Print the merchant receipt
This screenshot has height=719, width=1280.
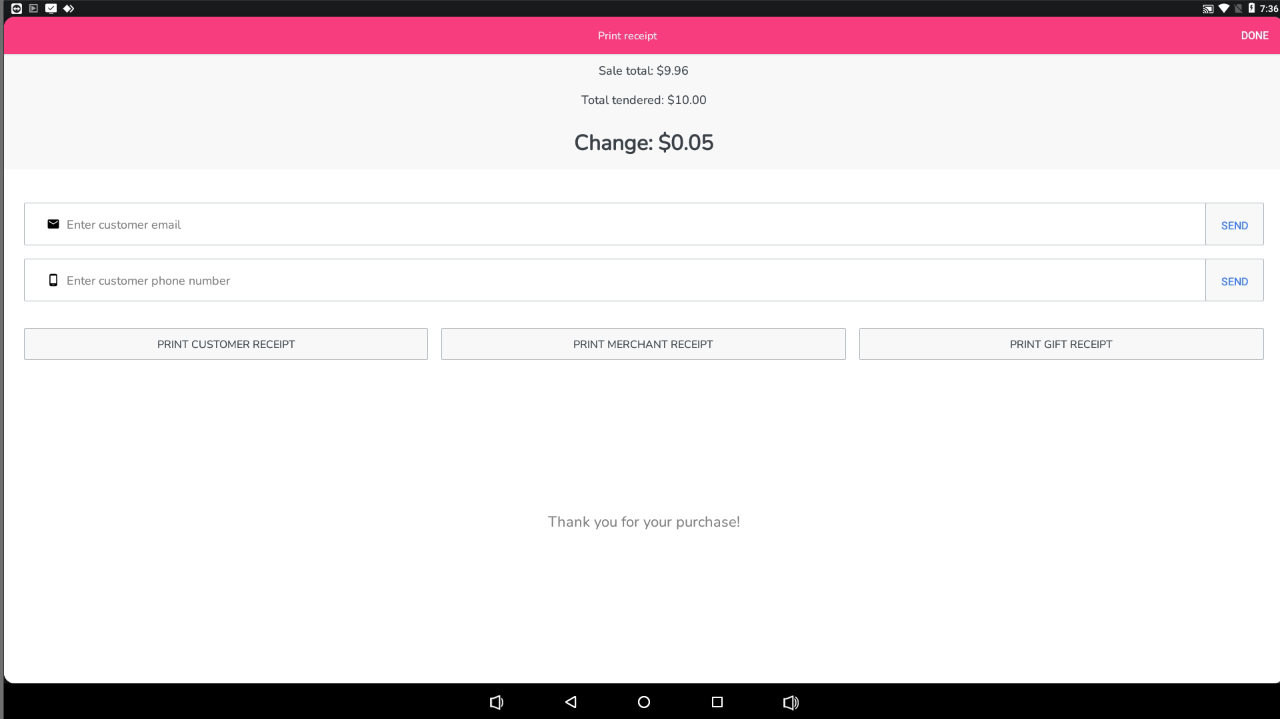(643, 344)
